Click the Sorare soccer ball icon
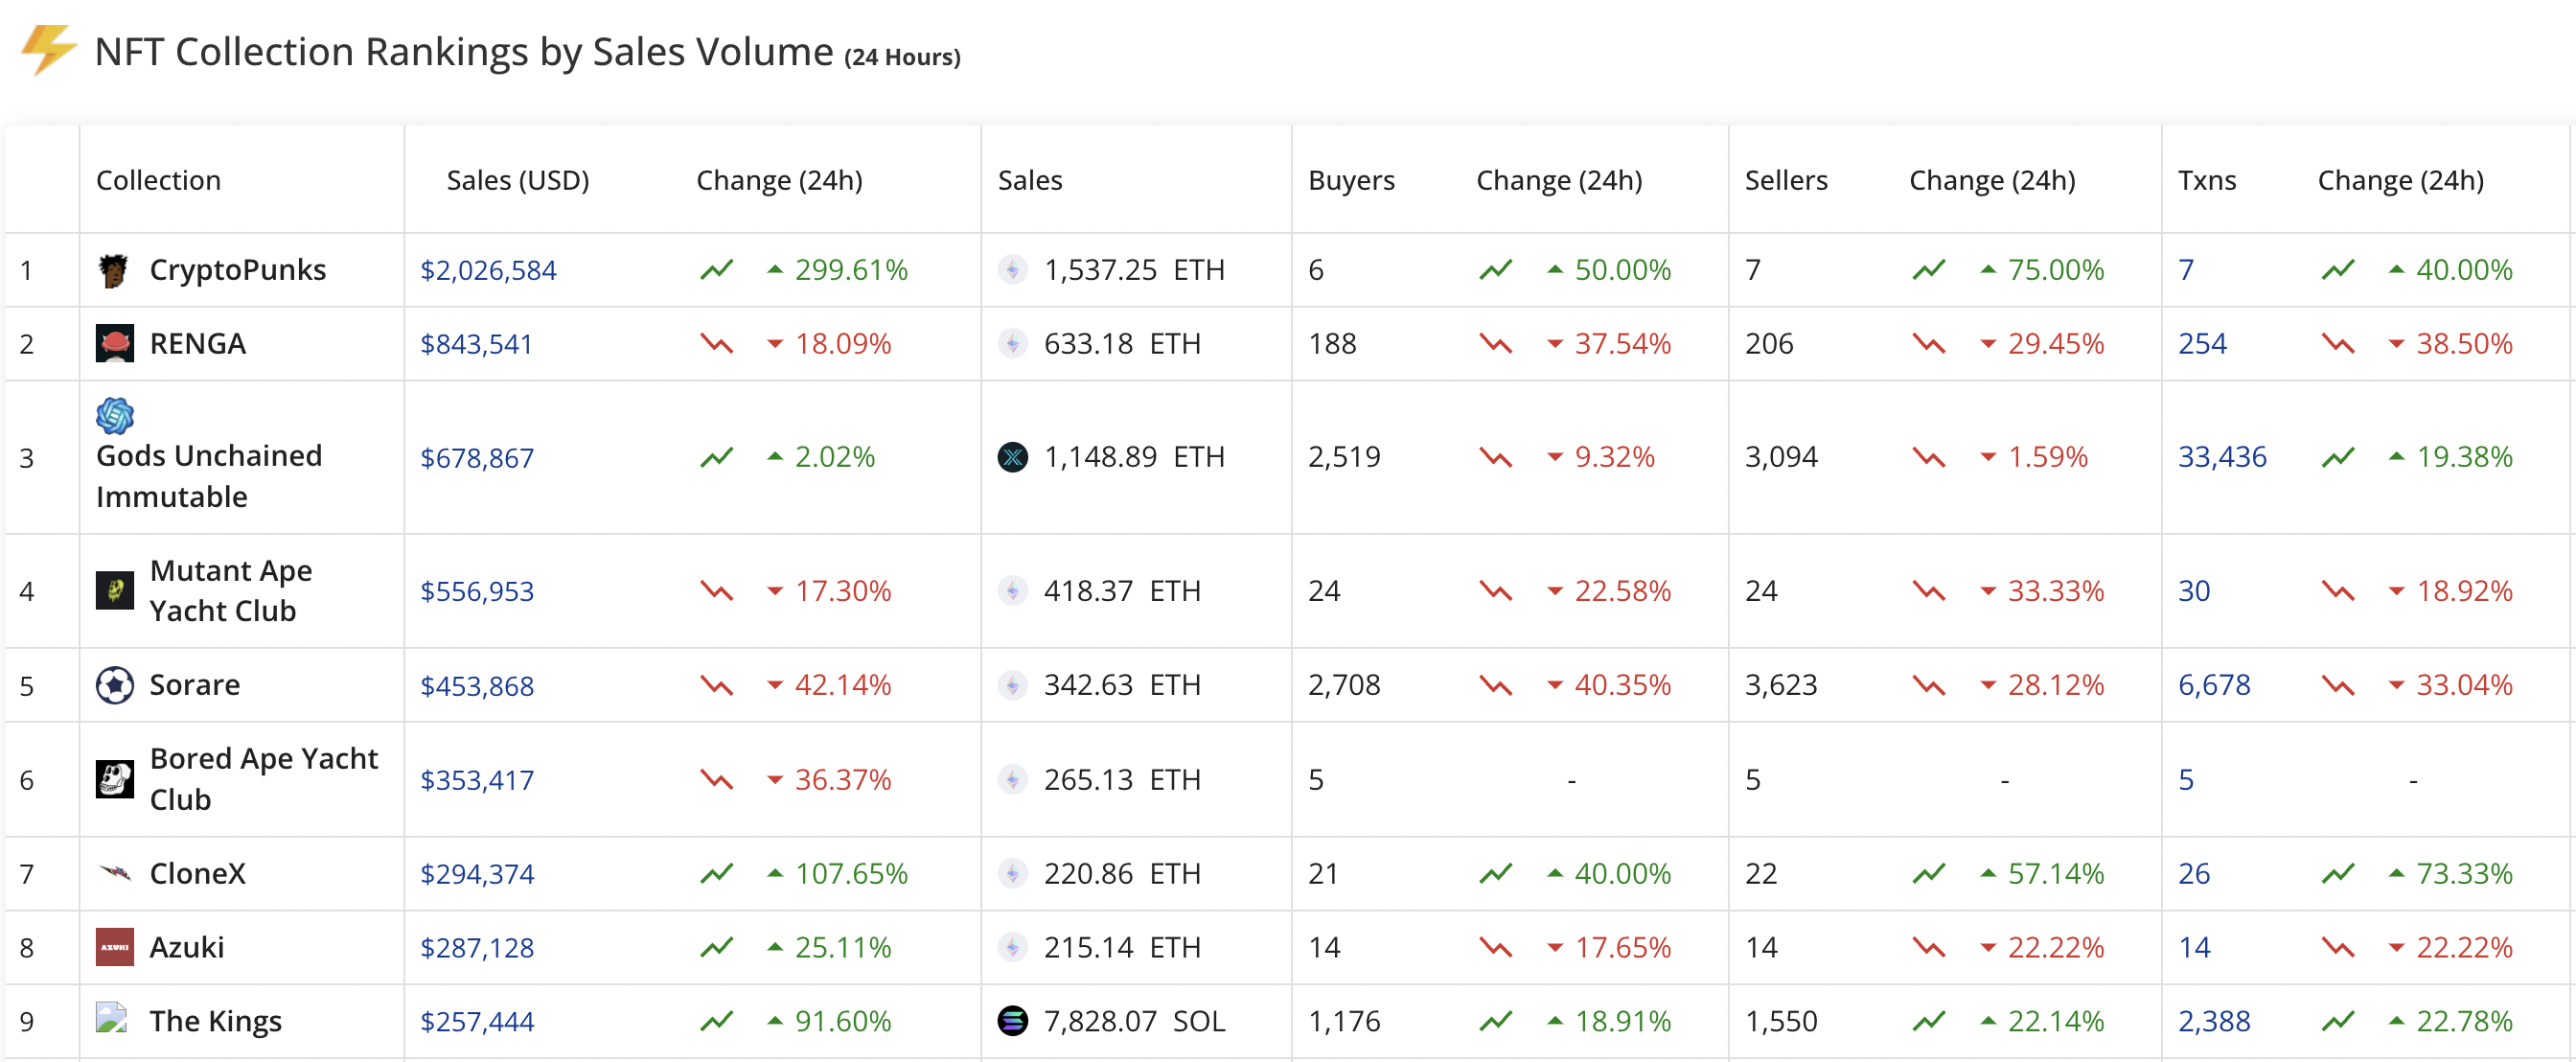Image resolution: width=2576 pixels, height=1062 pixels. coord(114,685)
